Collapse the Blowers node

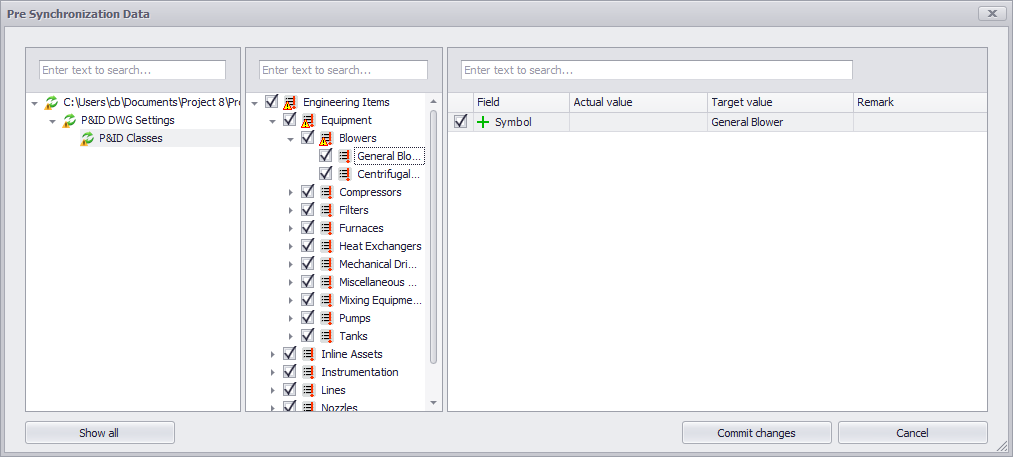[291, 139]
